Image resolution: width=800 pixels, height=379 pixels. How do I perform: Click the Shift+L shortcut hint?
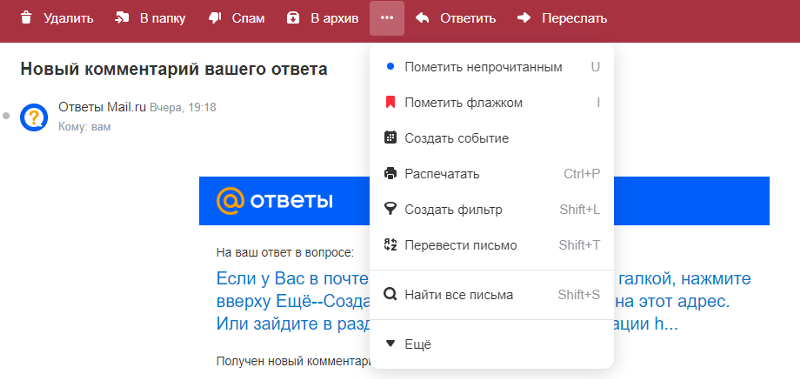(x=580, y=210)
